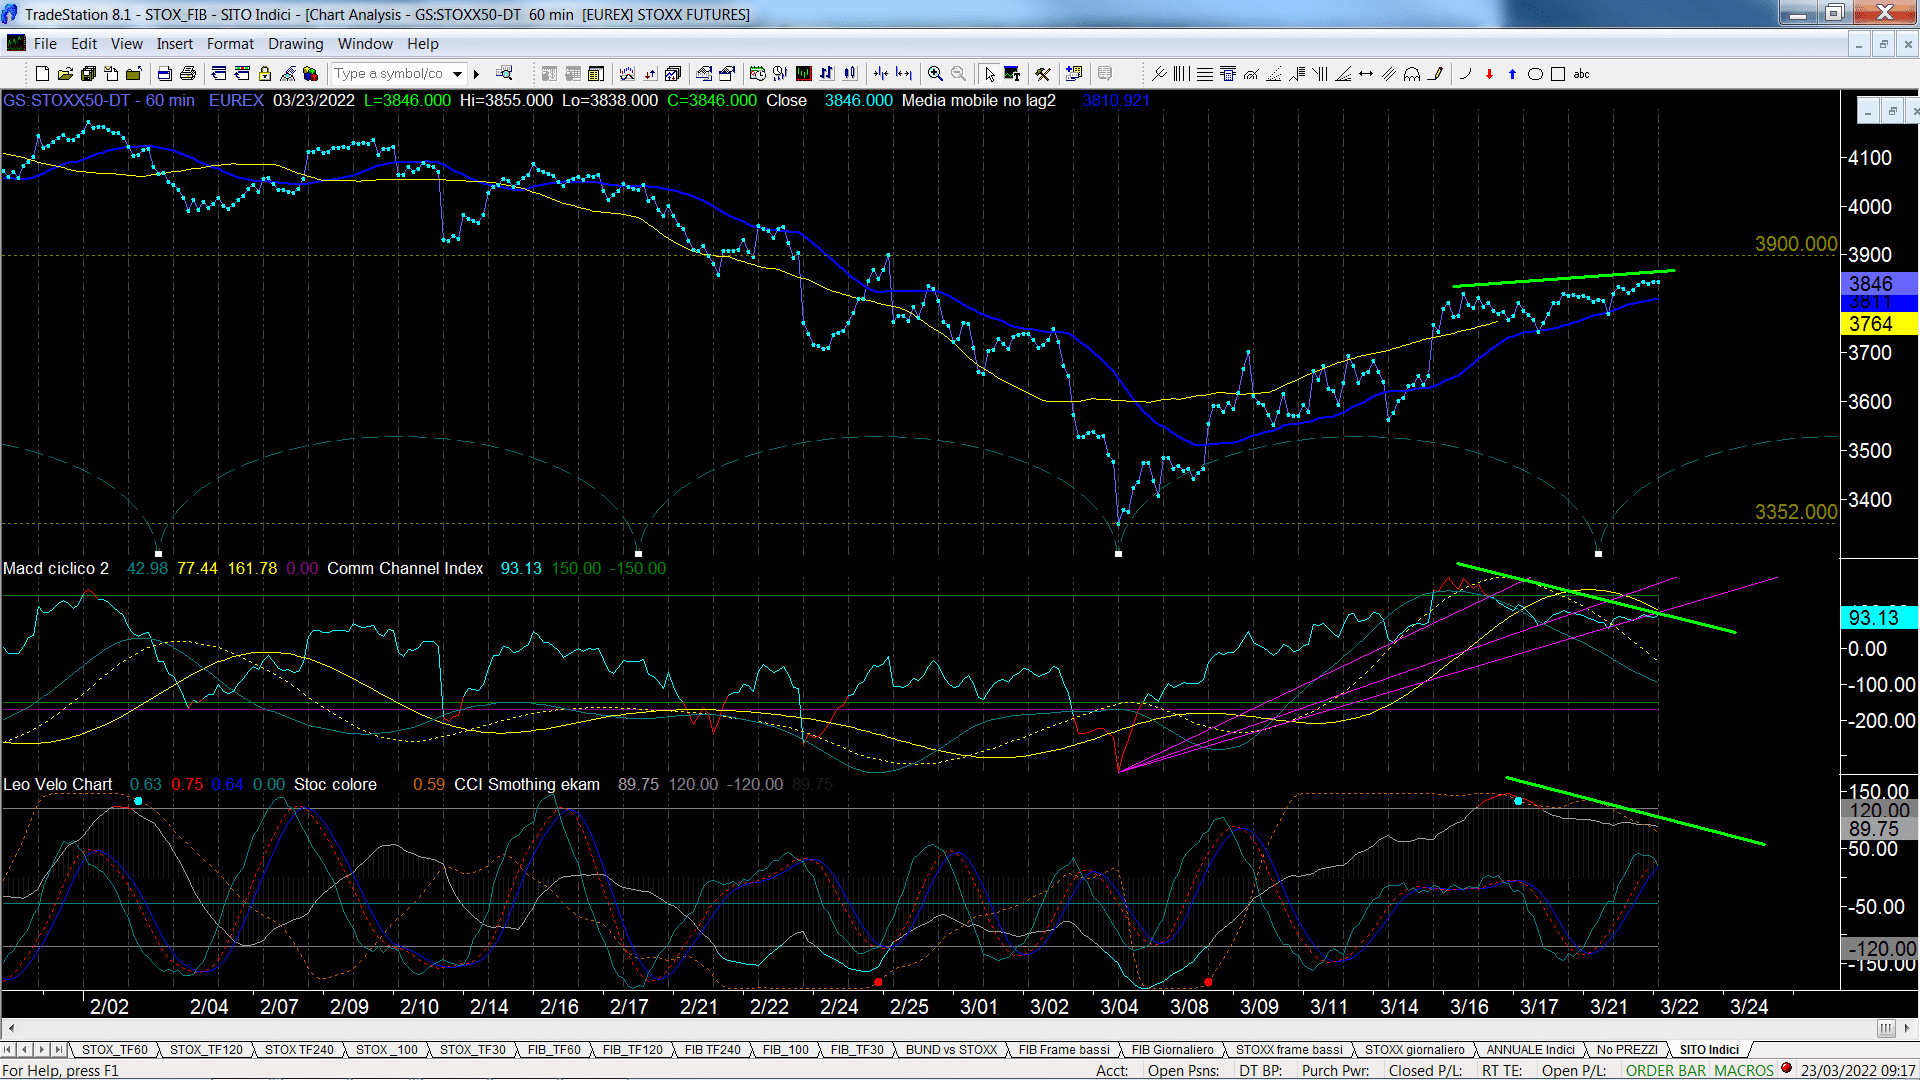Image resolution: width=1920 pixels, height=1080 pixels.
Task: Click the yellow padlock toolbar icon
Action: point(265,74)
